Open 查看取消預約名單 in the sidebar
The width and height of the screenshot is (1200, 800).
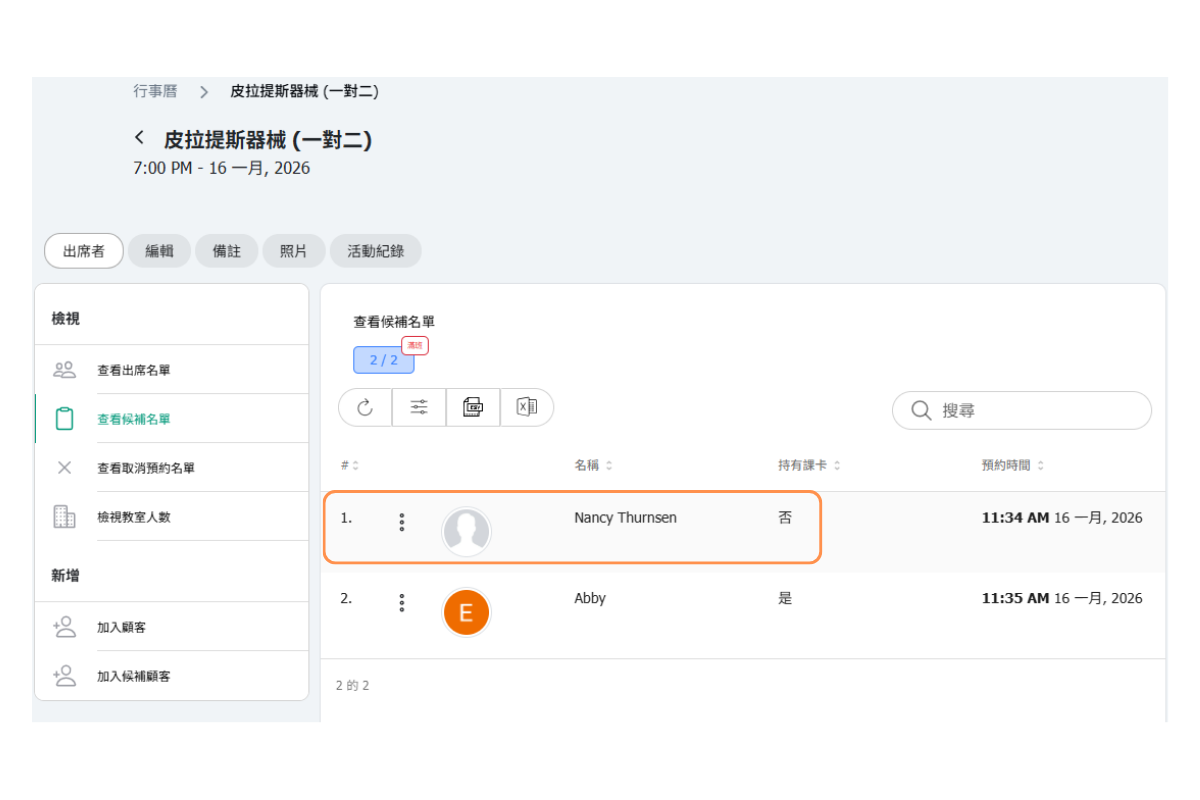pyautogui.click(x=146, y=468)
